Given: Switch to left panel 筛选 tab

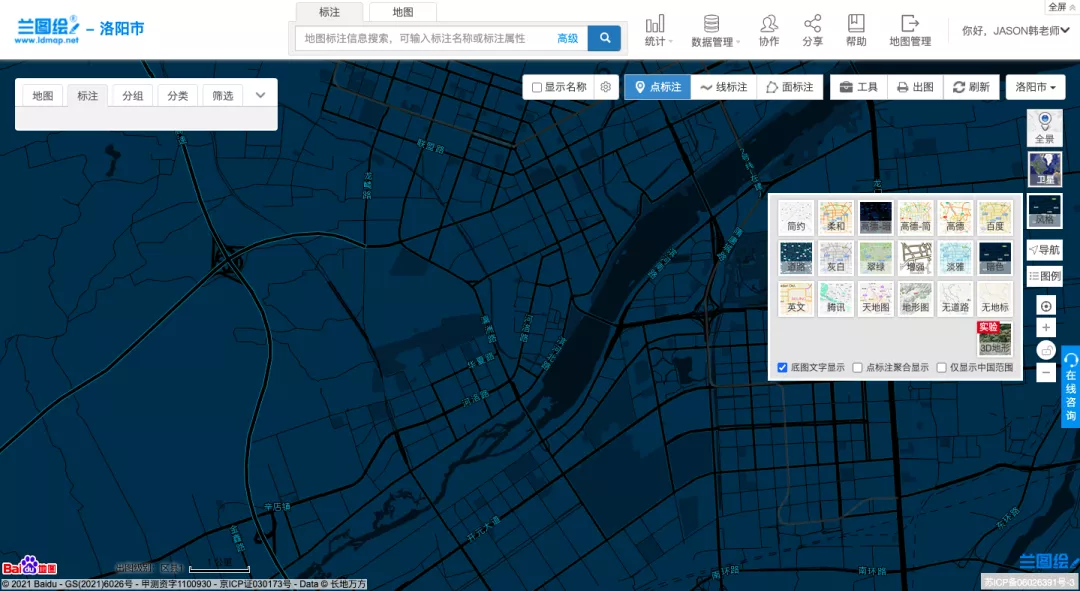Looking at the screenshot, I should [222, 96].
